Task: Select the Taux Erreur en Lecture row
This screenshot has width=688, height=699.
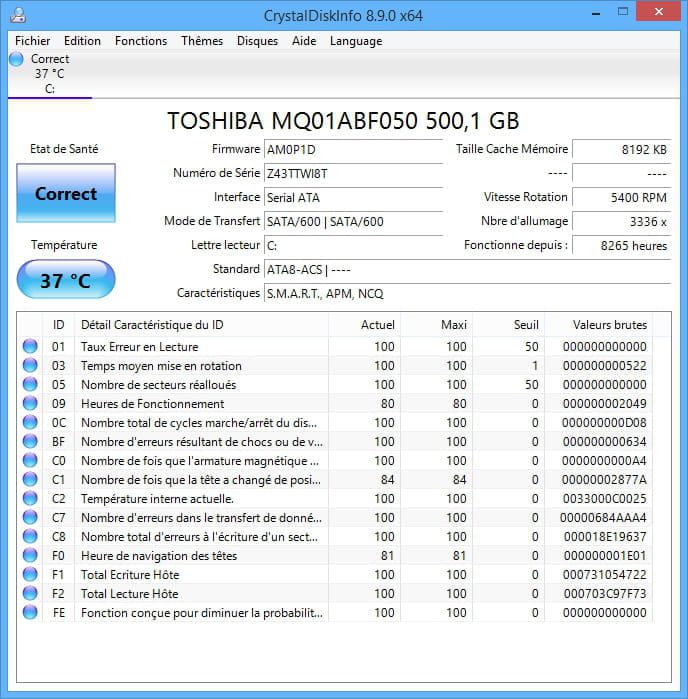Action: pos(335,346)
